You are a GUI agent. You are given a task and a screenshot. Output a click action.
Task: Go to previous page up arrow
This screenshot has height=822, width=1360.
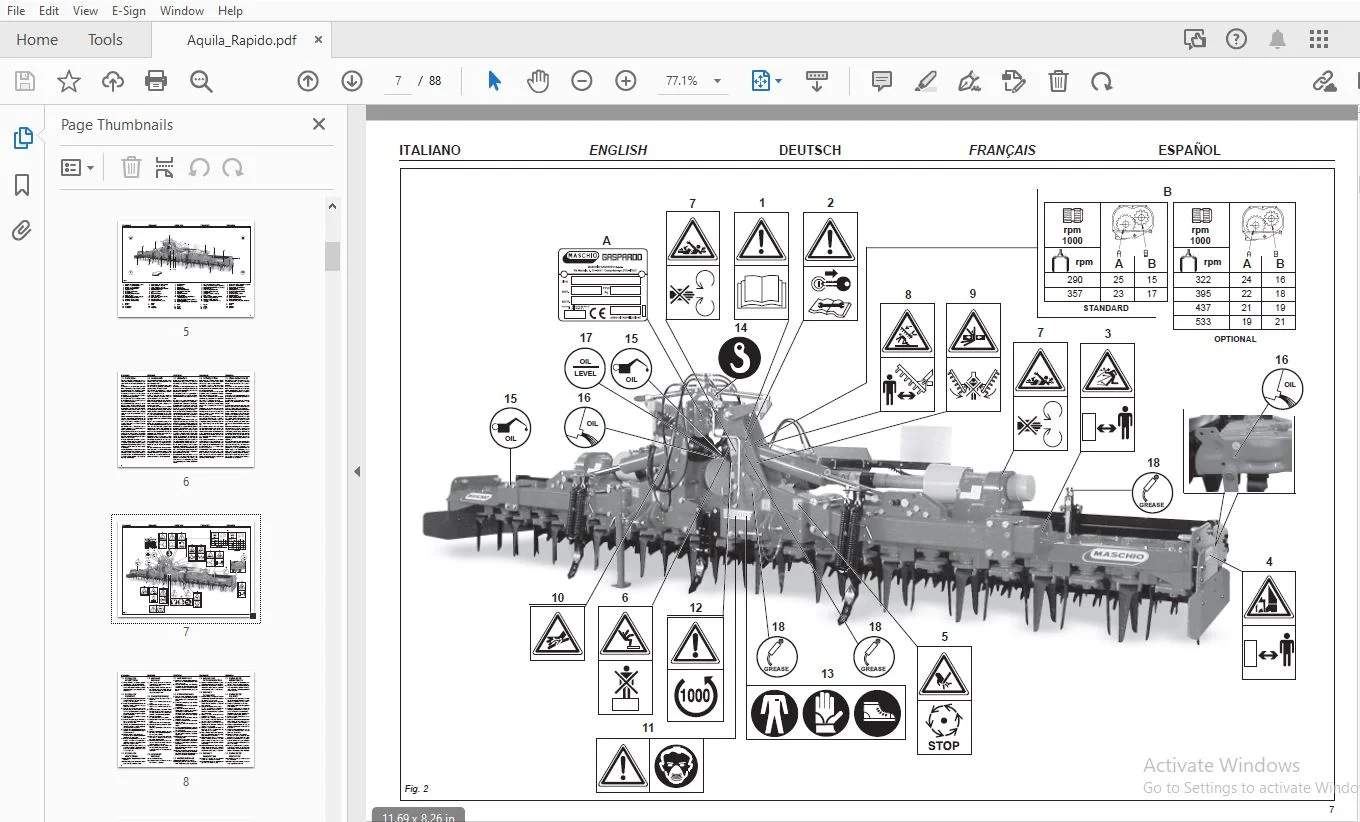308,81
